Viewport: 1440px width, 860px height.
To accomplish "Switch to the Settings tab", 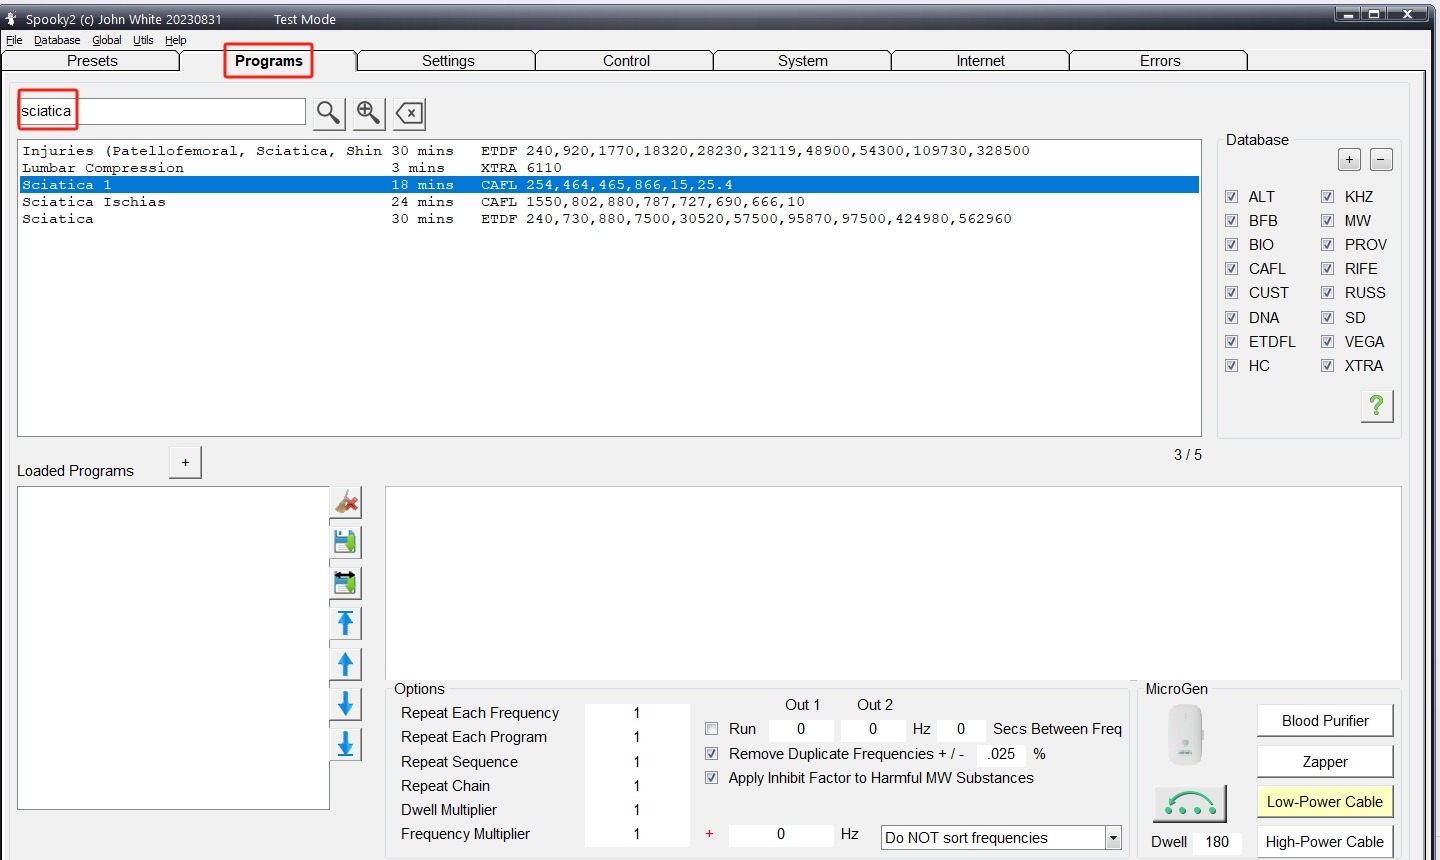I will [x=448, y=61].
